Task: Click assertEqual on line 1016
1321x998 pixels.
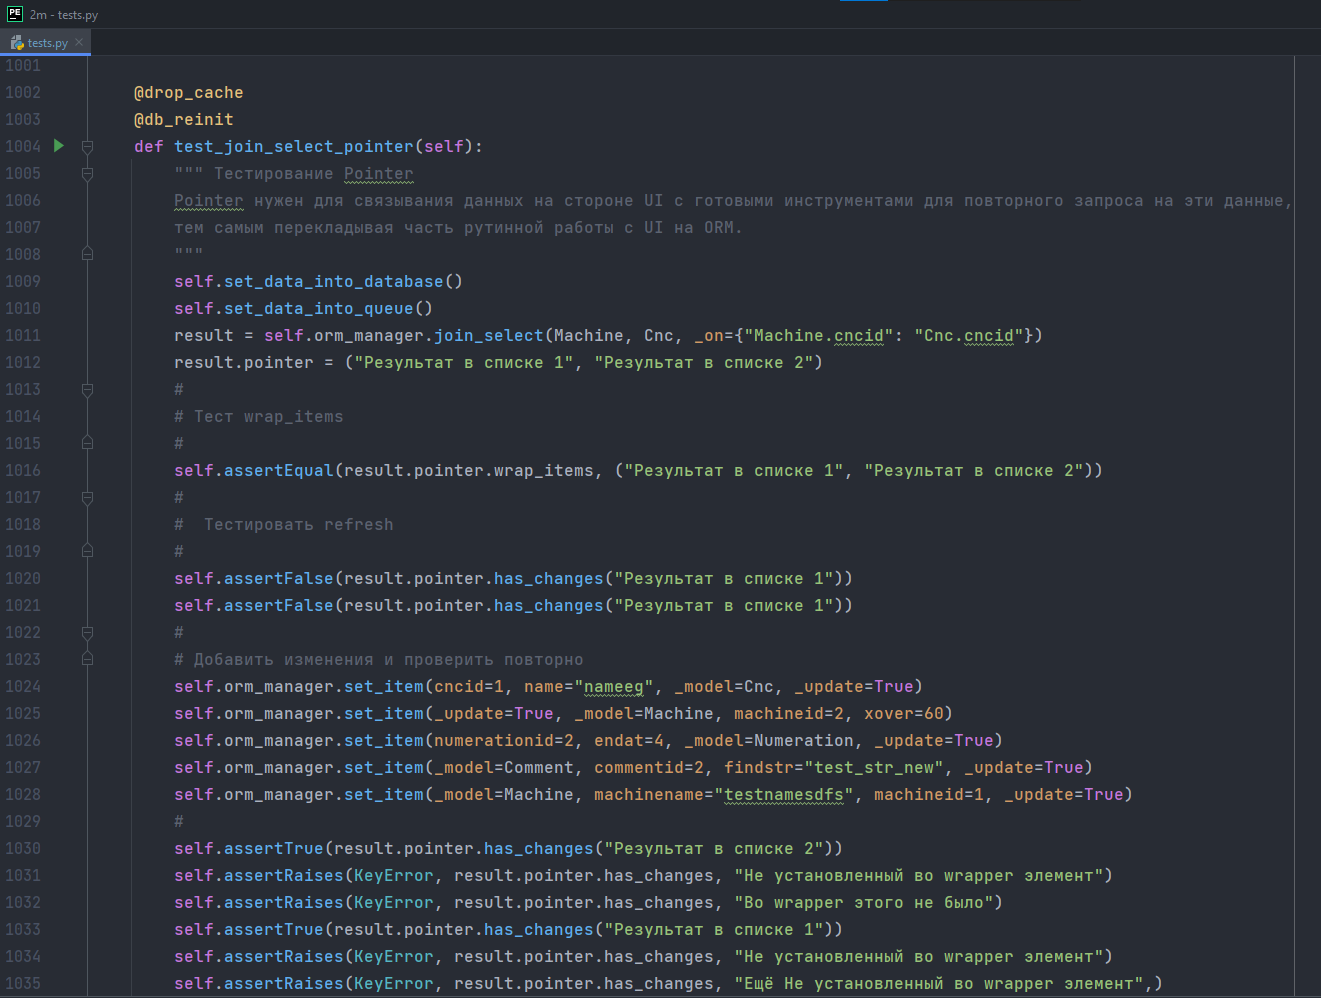Action: pos(279,471)
